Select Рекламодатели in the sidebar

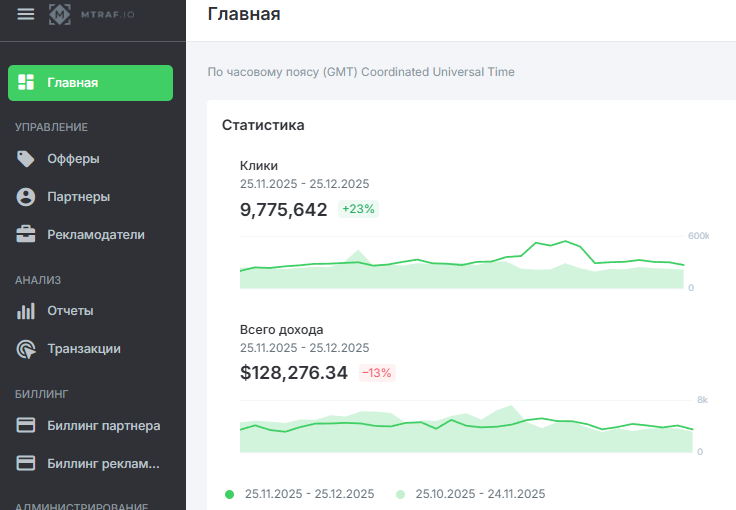click(x=96, y=235)
